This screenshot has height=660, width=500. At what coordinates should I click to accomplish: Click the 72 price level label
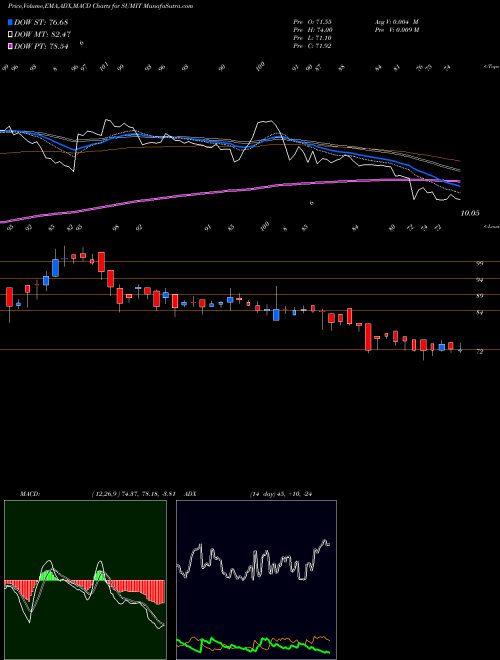click(x=479, y=352)
